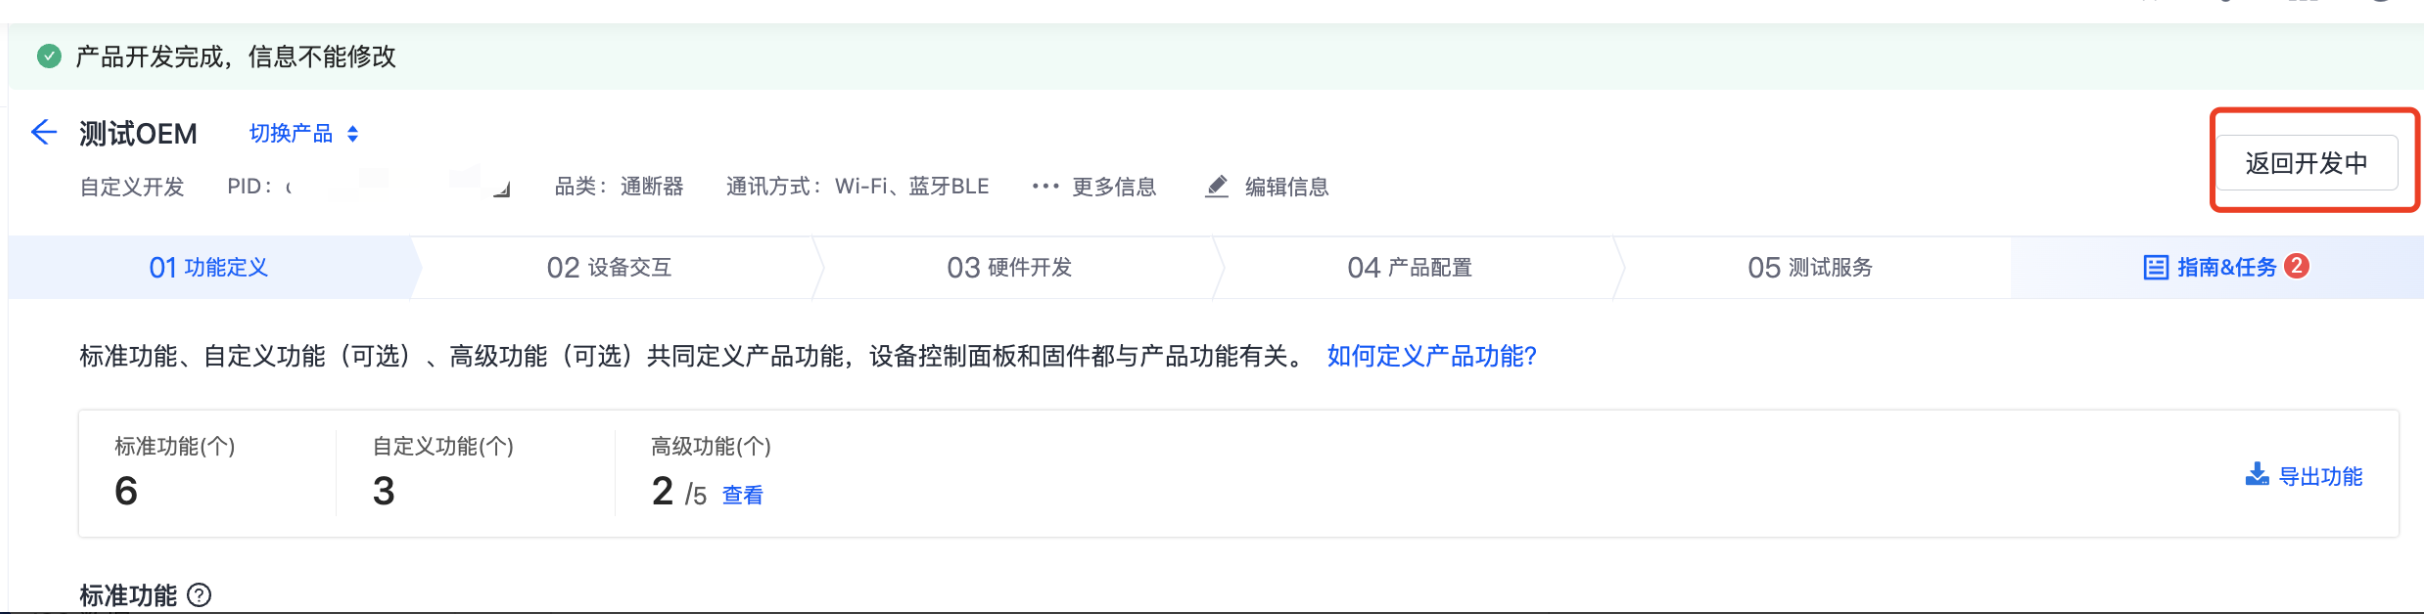The width and height of the screenshot is (2424, 614).
Task: Click the green success checkmark icon
Action: (49, 56)
